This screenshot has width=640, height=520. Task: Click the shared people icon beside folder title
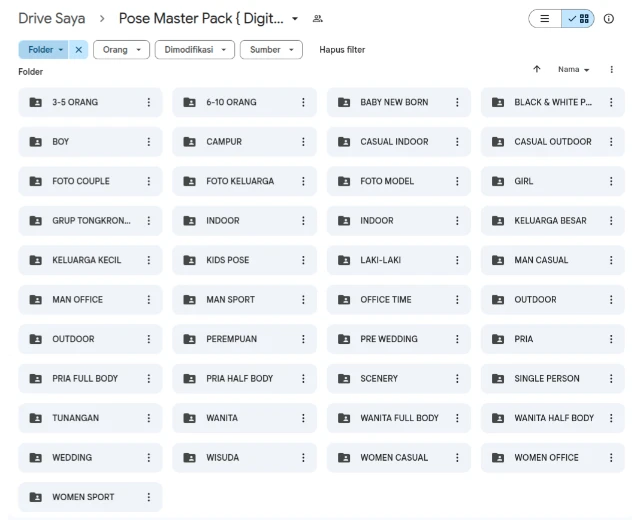click(318, 19)
